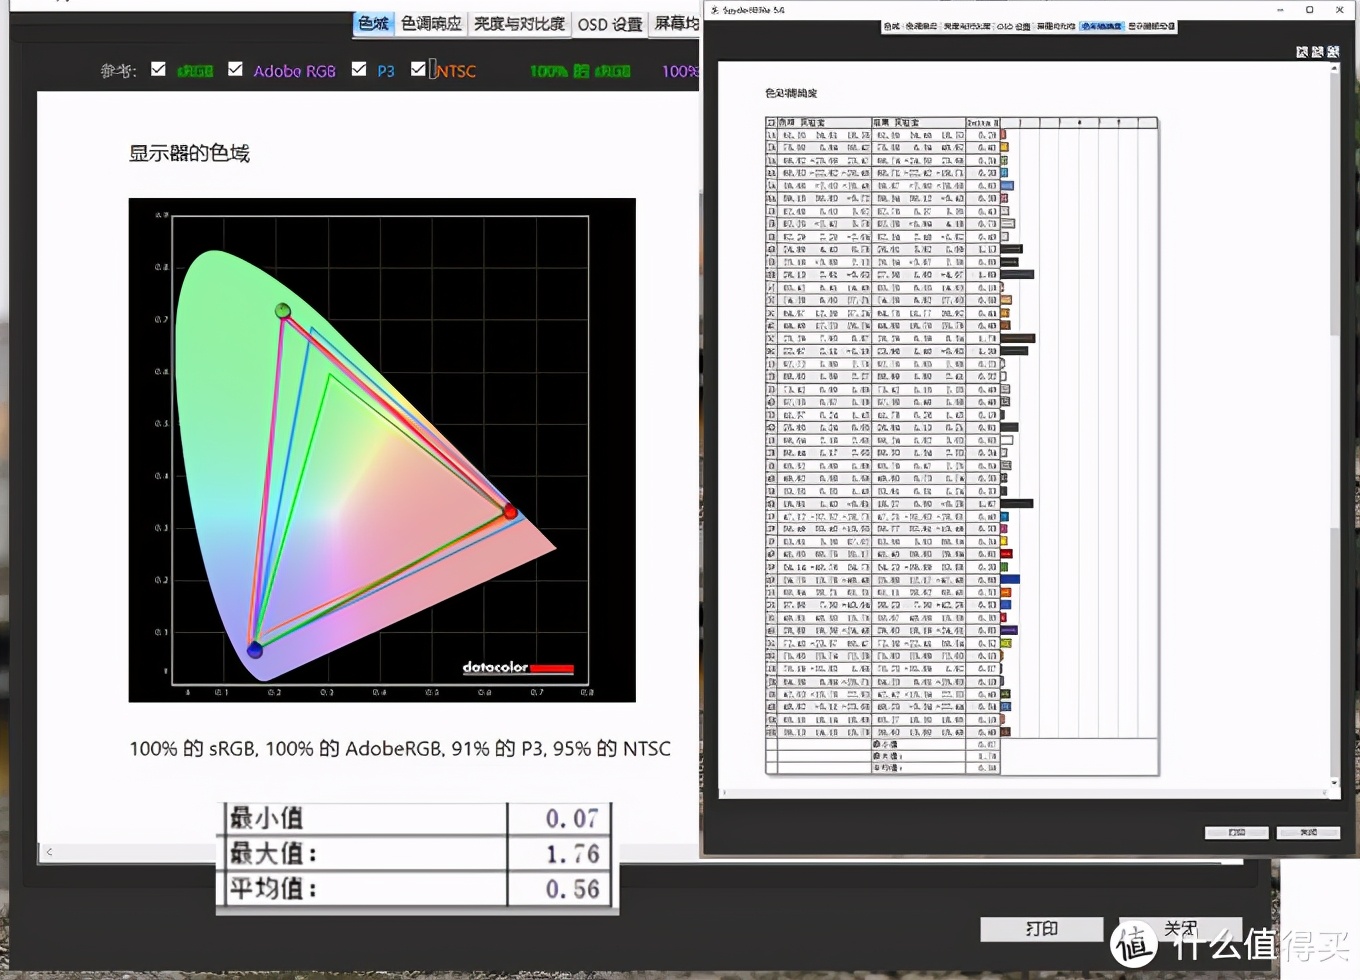Open the 亮度与对比度 tab
The height and width of the screenshot is (980, 1360).
coord(519,24)
